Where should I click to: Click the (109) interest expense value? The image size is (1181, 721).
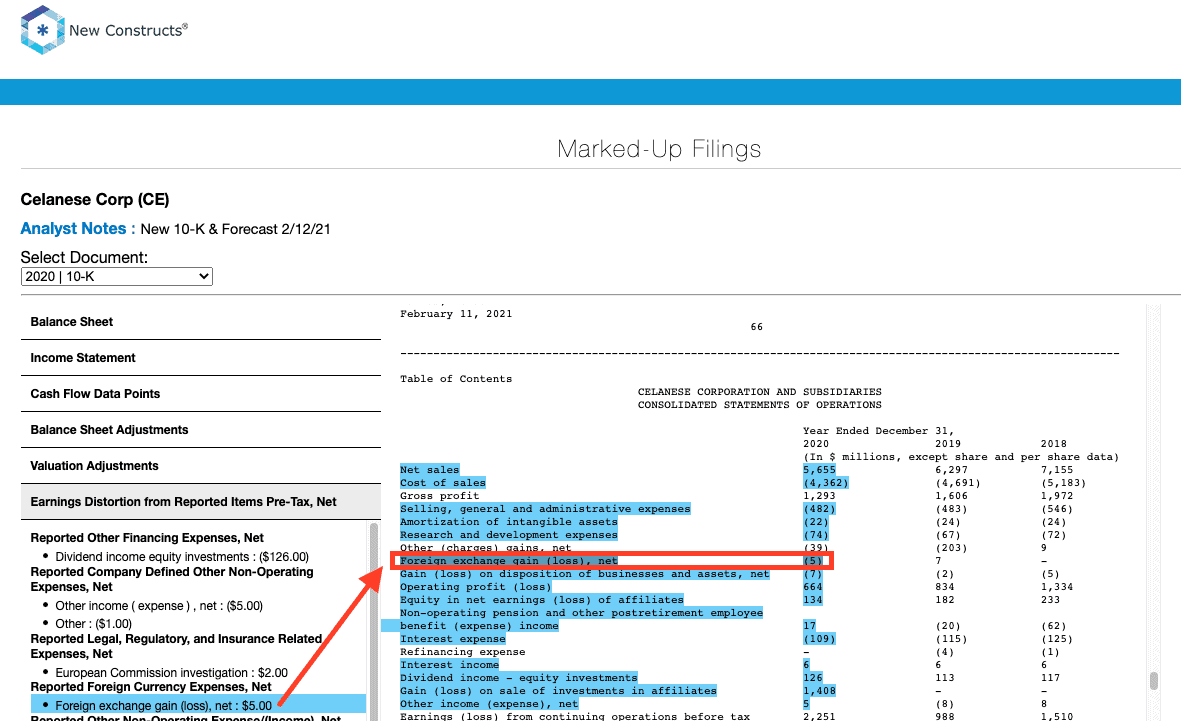[x=819, y=639]
